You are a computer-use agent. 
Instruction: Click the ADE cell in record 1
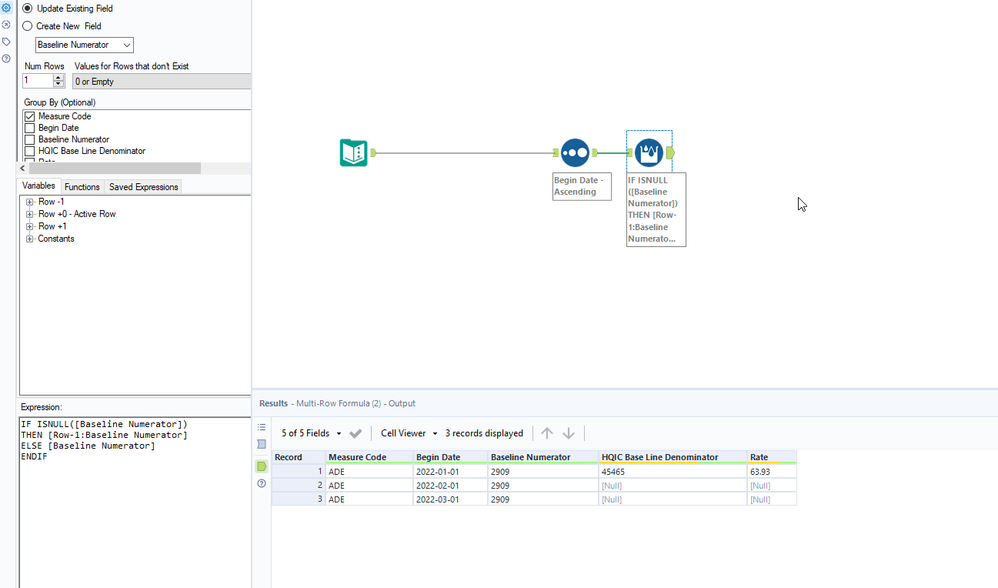(369, 472)
